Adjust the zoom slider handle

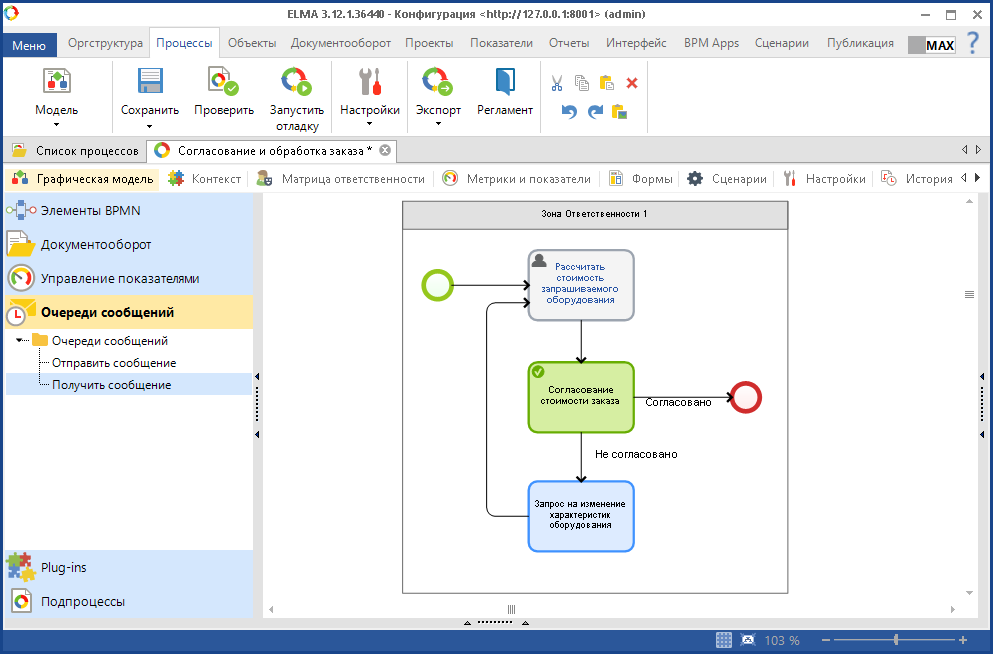895,640
